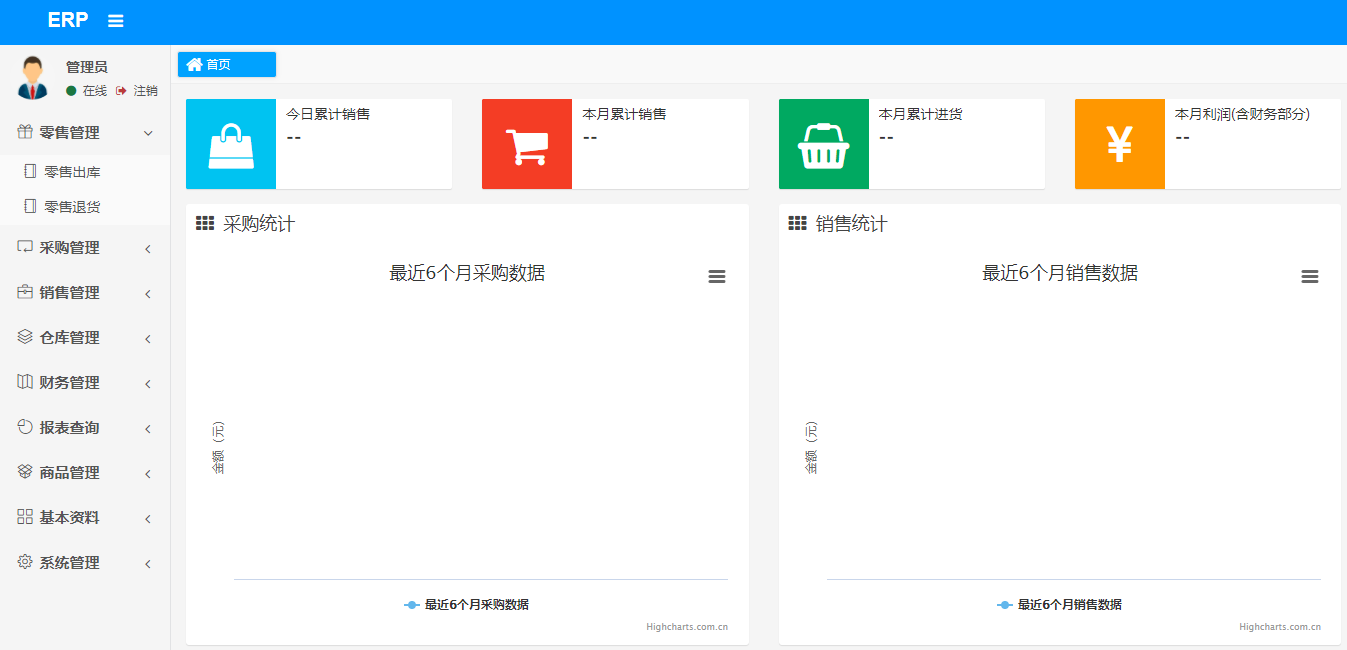Open the 零售退货 submenu item
The height and width of the screenshot is (650, 1347).
tap(72, 207)
